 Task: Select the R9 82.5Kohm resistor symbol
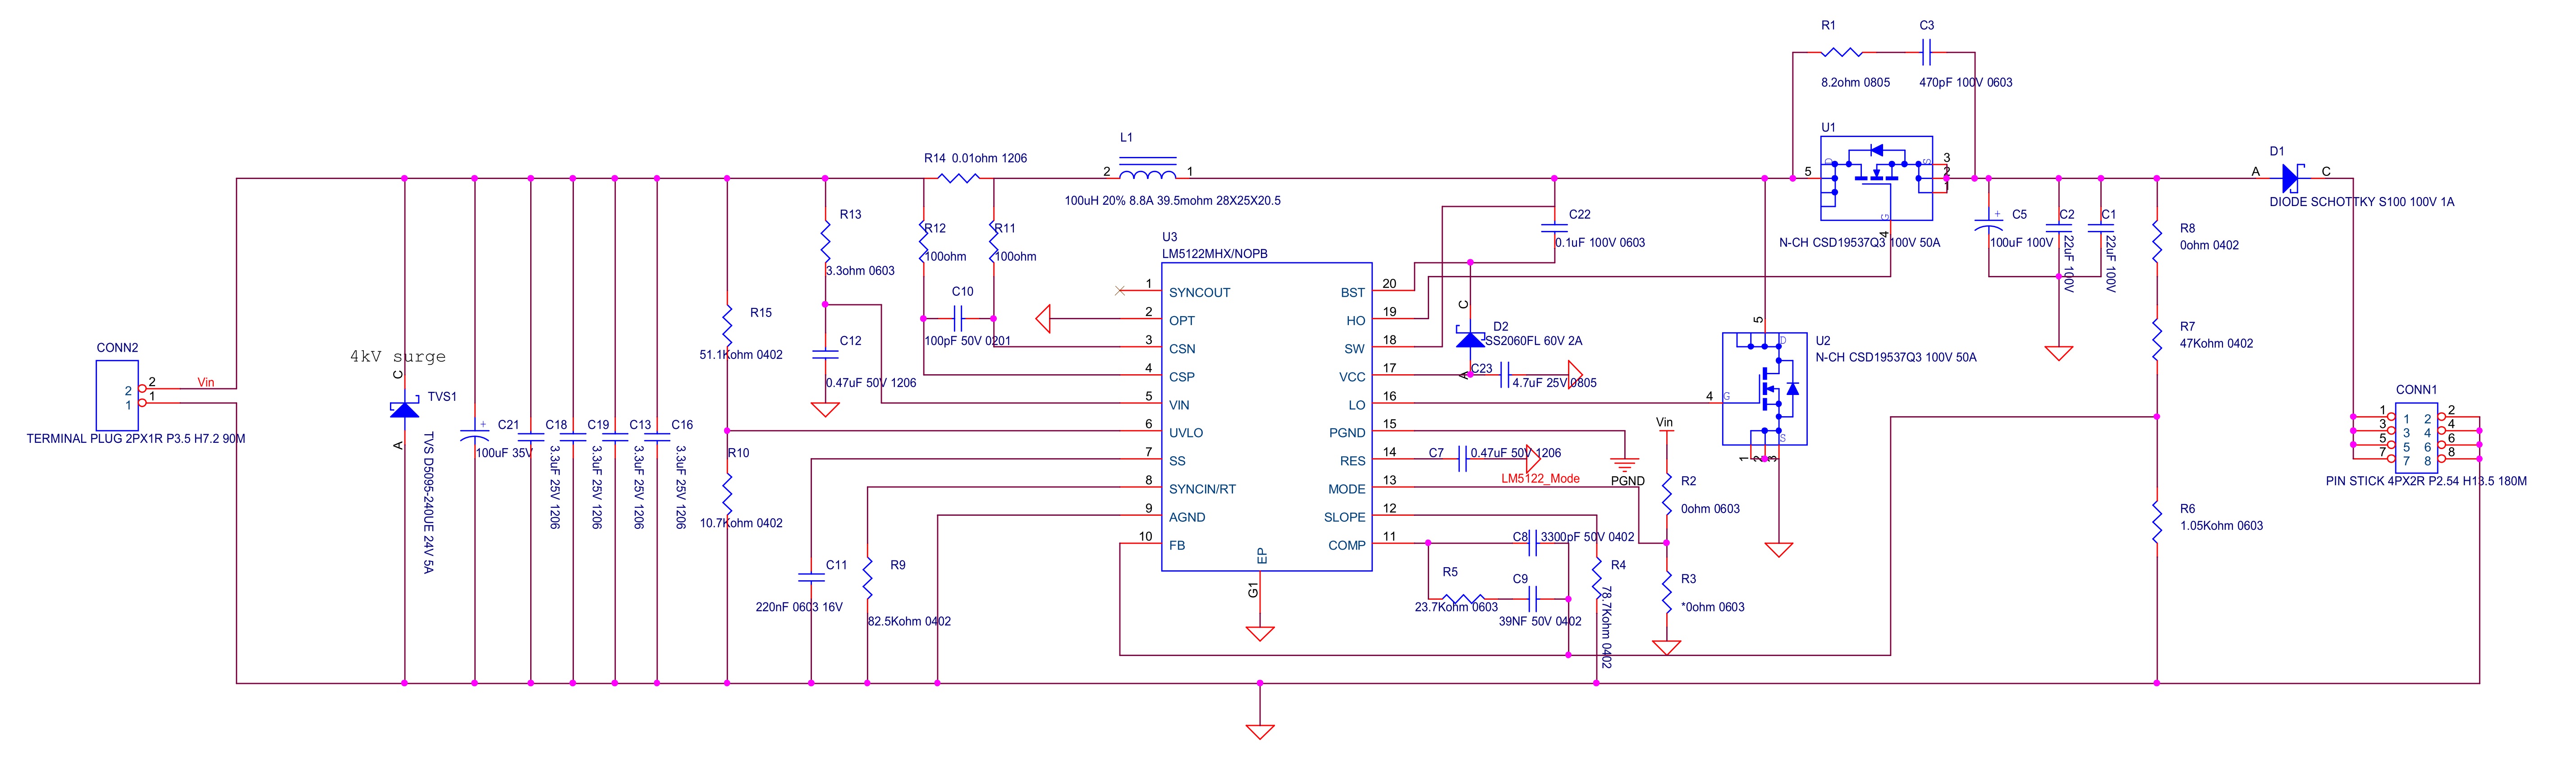pyautogui.click(x=867, y=579)
